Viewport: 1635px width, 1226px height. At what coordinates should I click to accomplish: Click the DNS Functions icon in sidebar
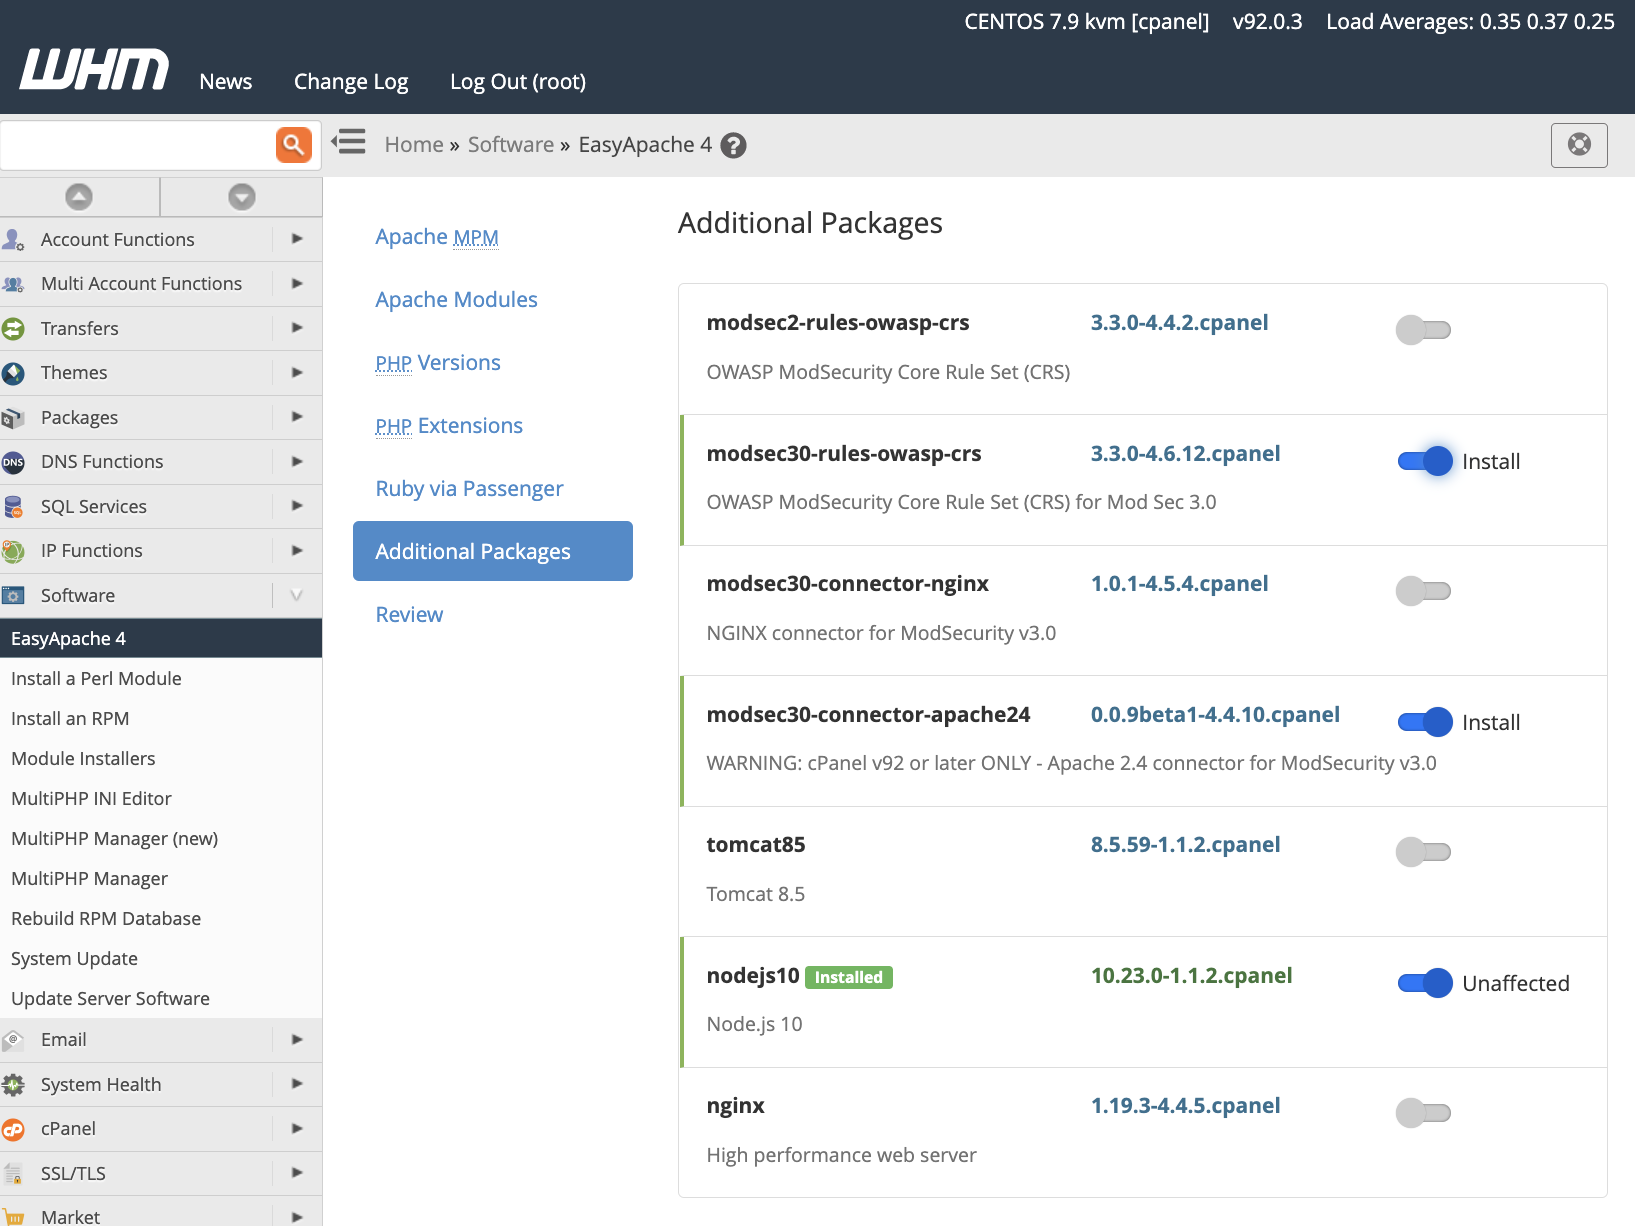tap(14, 461)
